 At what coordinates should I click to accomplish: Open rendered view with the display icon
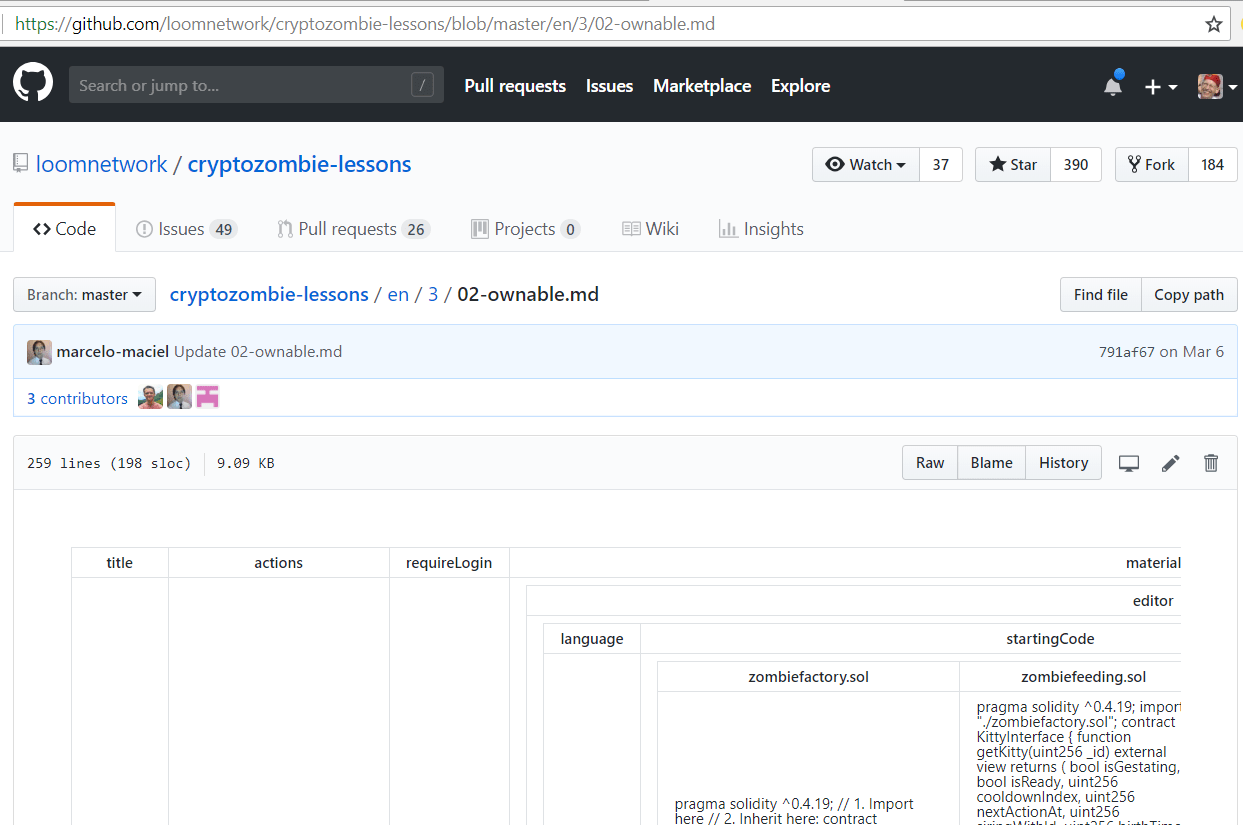point(1129,462)
